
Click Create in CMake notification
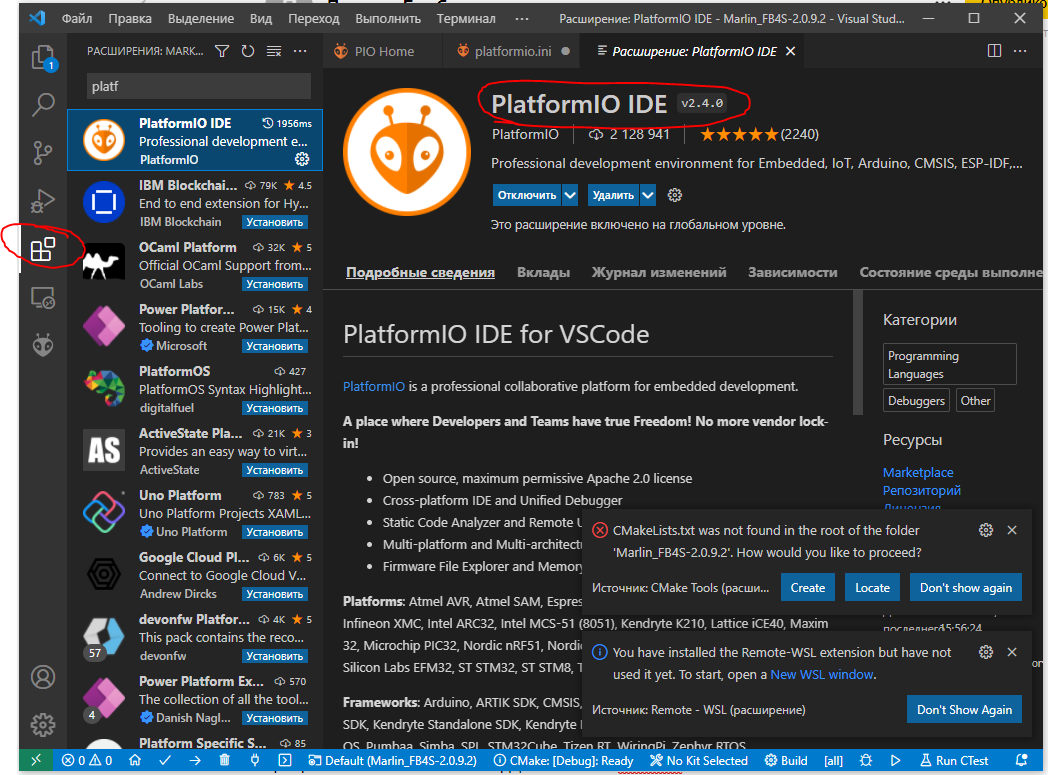click(807, 587)
